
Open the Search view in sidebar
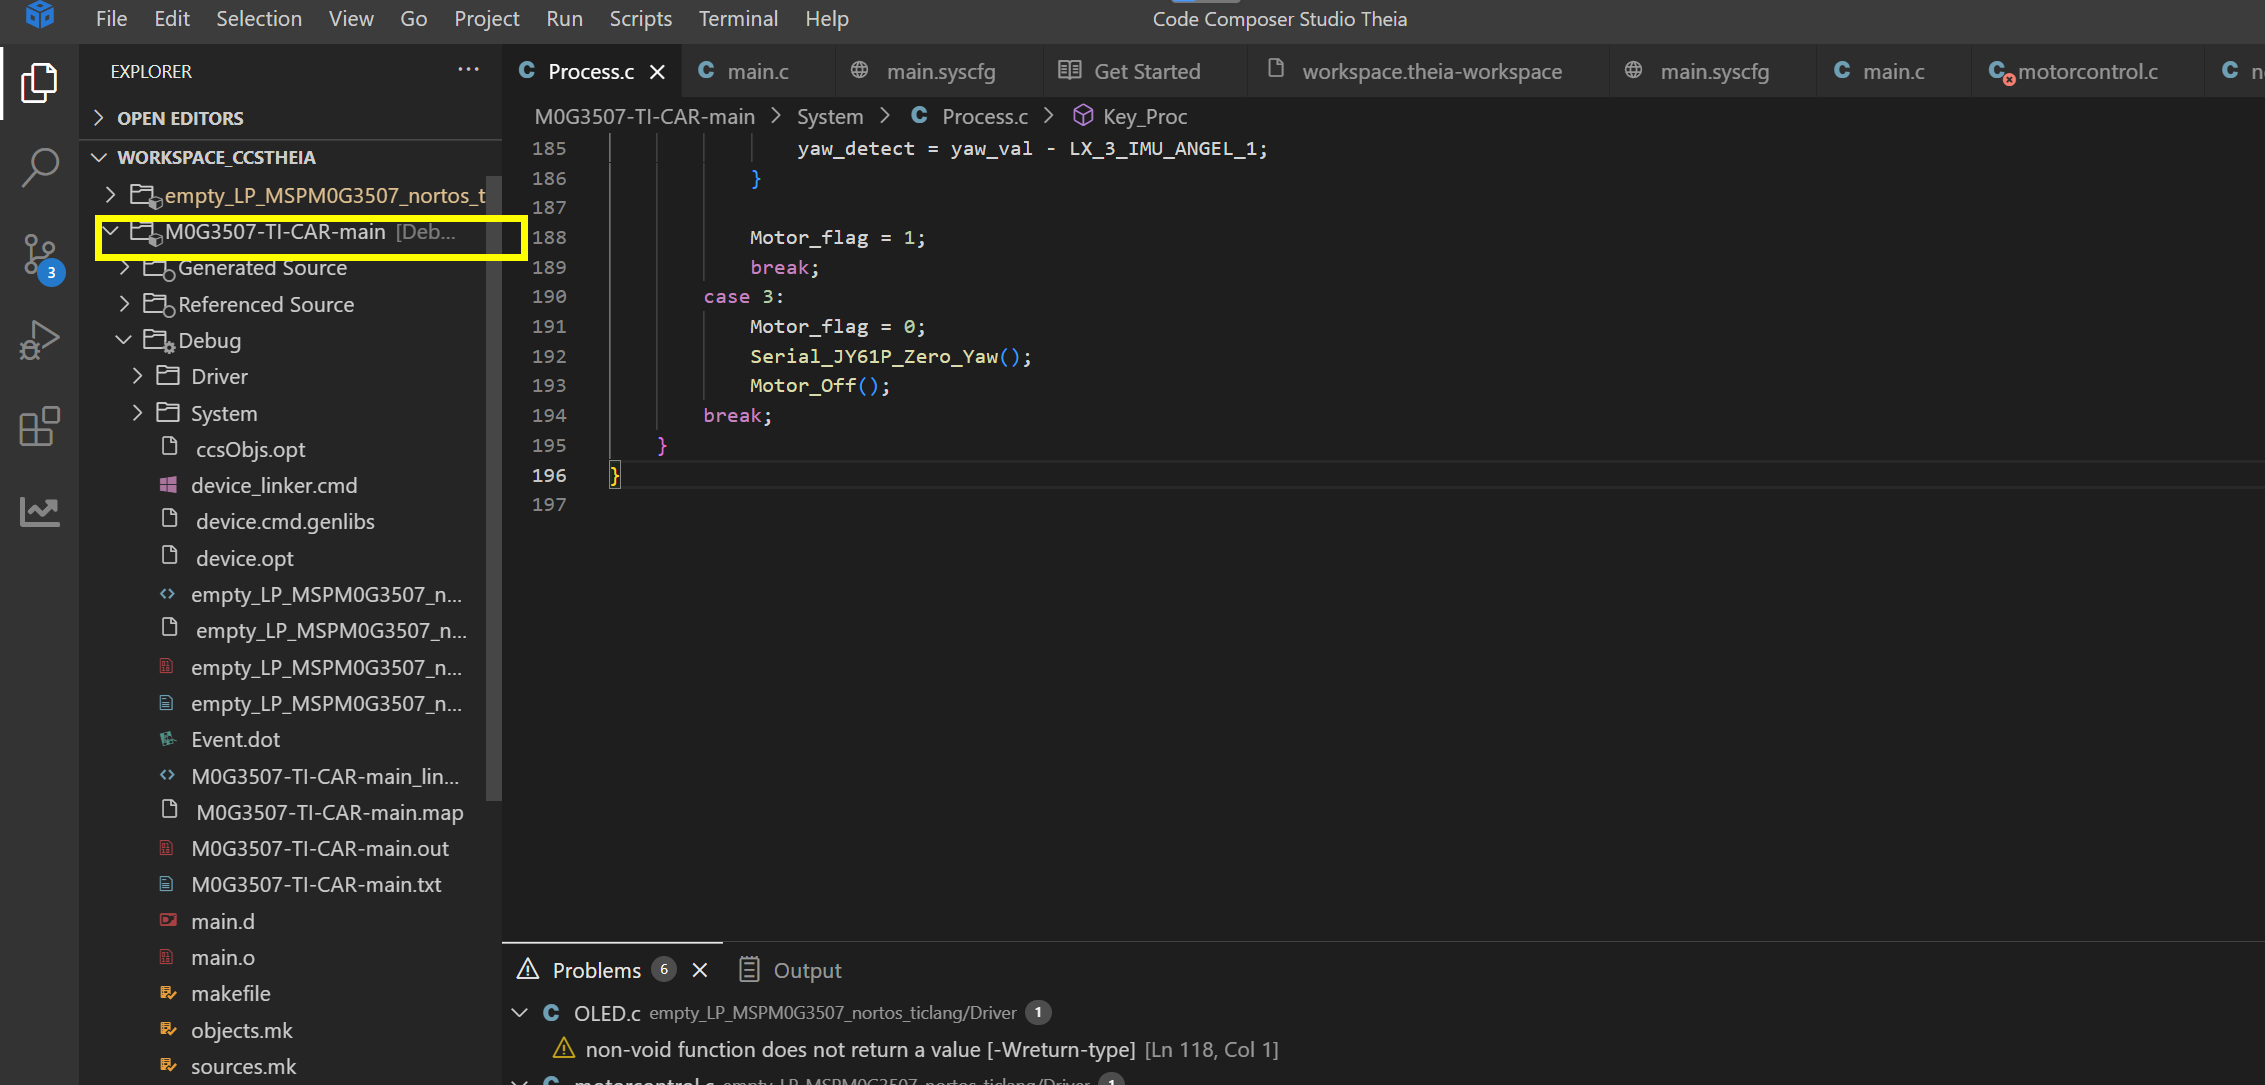pos(39,167)
